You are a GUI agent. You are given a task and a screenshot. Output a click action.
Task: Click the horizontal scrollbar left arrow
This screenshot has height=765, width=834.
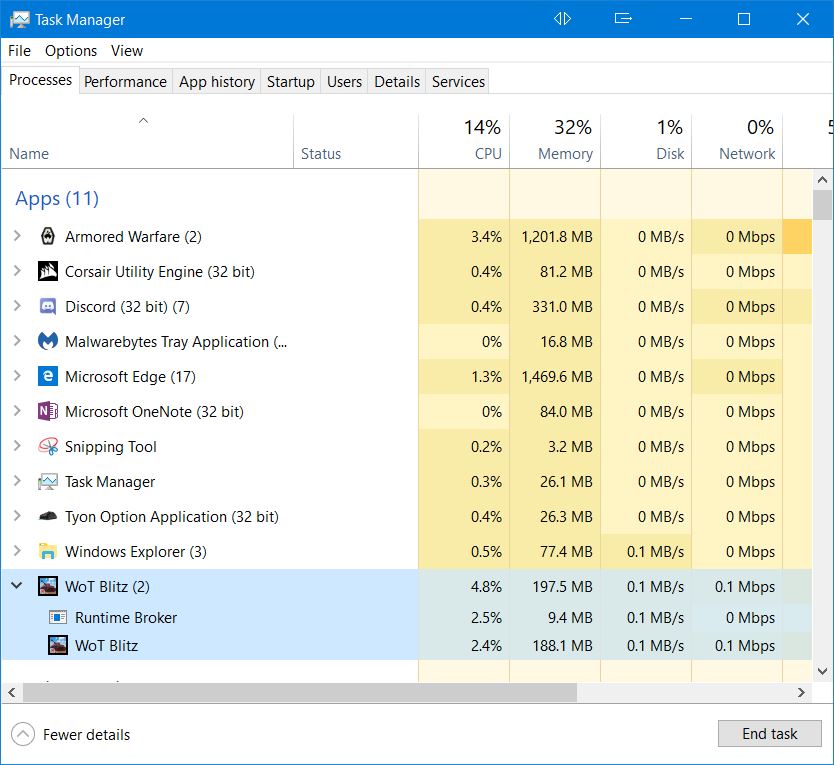point(12,693)
